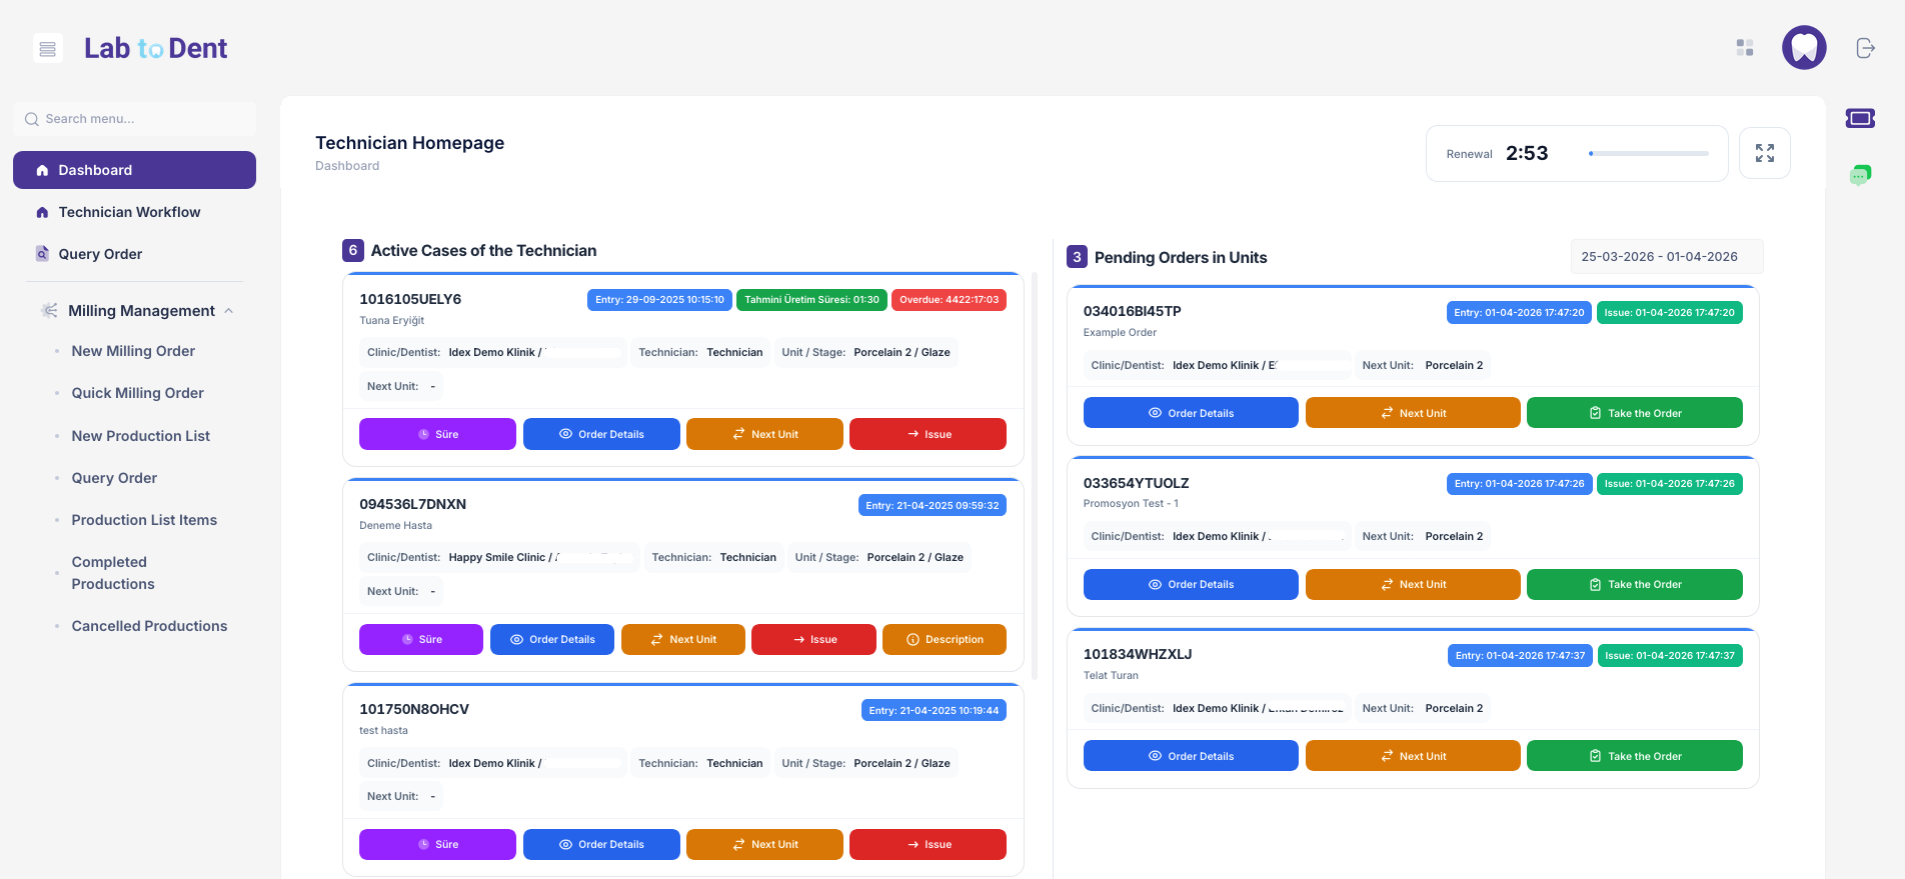
Task: Click the Active Cases count badge 6
Action: tap(353, 250)
